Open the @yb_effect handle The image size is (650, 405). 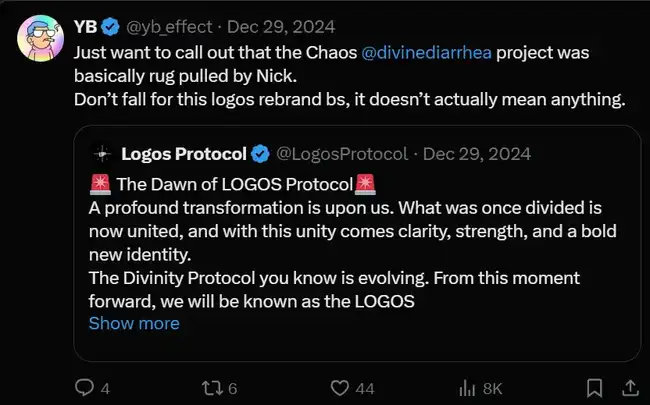pyautogui.click(x=164, y=25)
